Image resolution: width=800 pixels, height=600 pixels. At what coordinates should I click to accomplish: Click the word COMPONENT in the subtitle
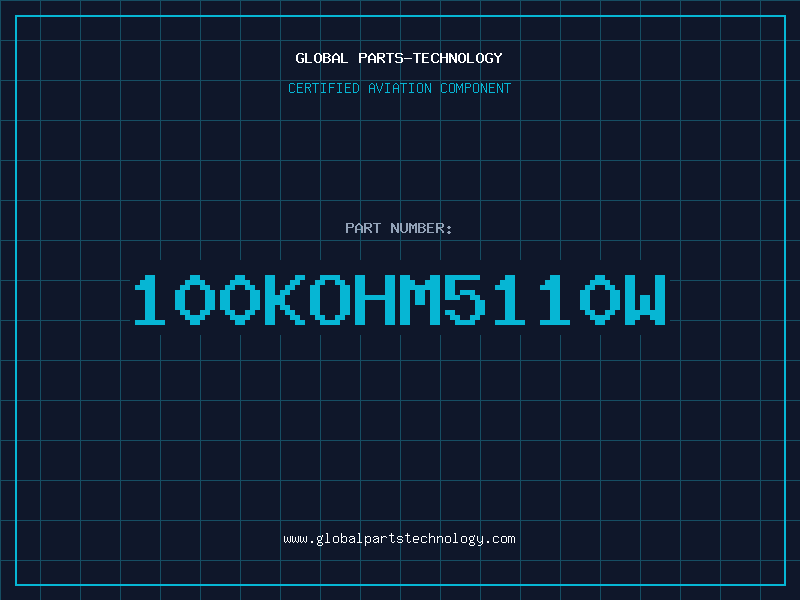click(x=476, y=88)
